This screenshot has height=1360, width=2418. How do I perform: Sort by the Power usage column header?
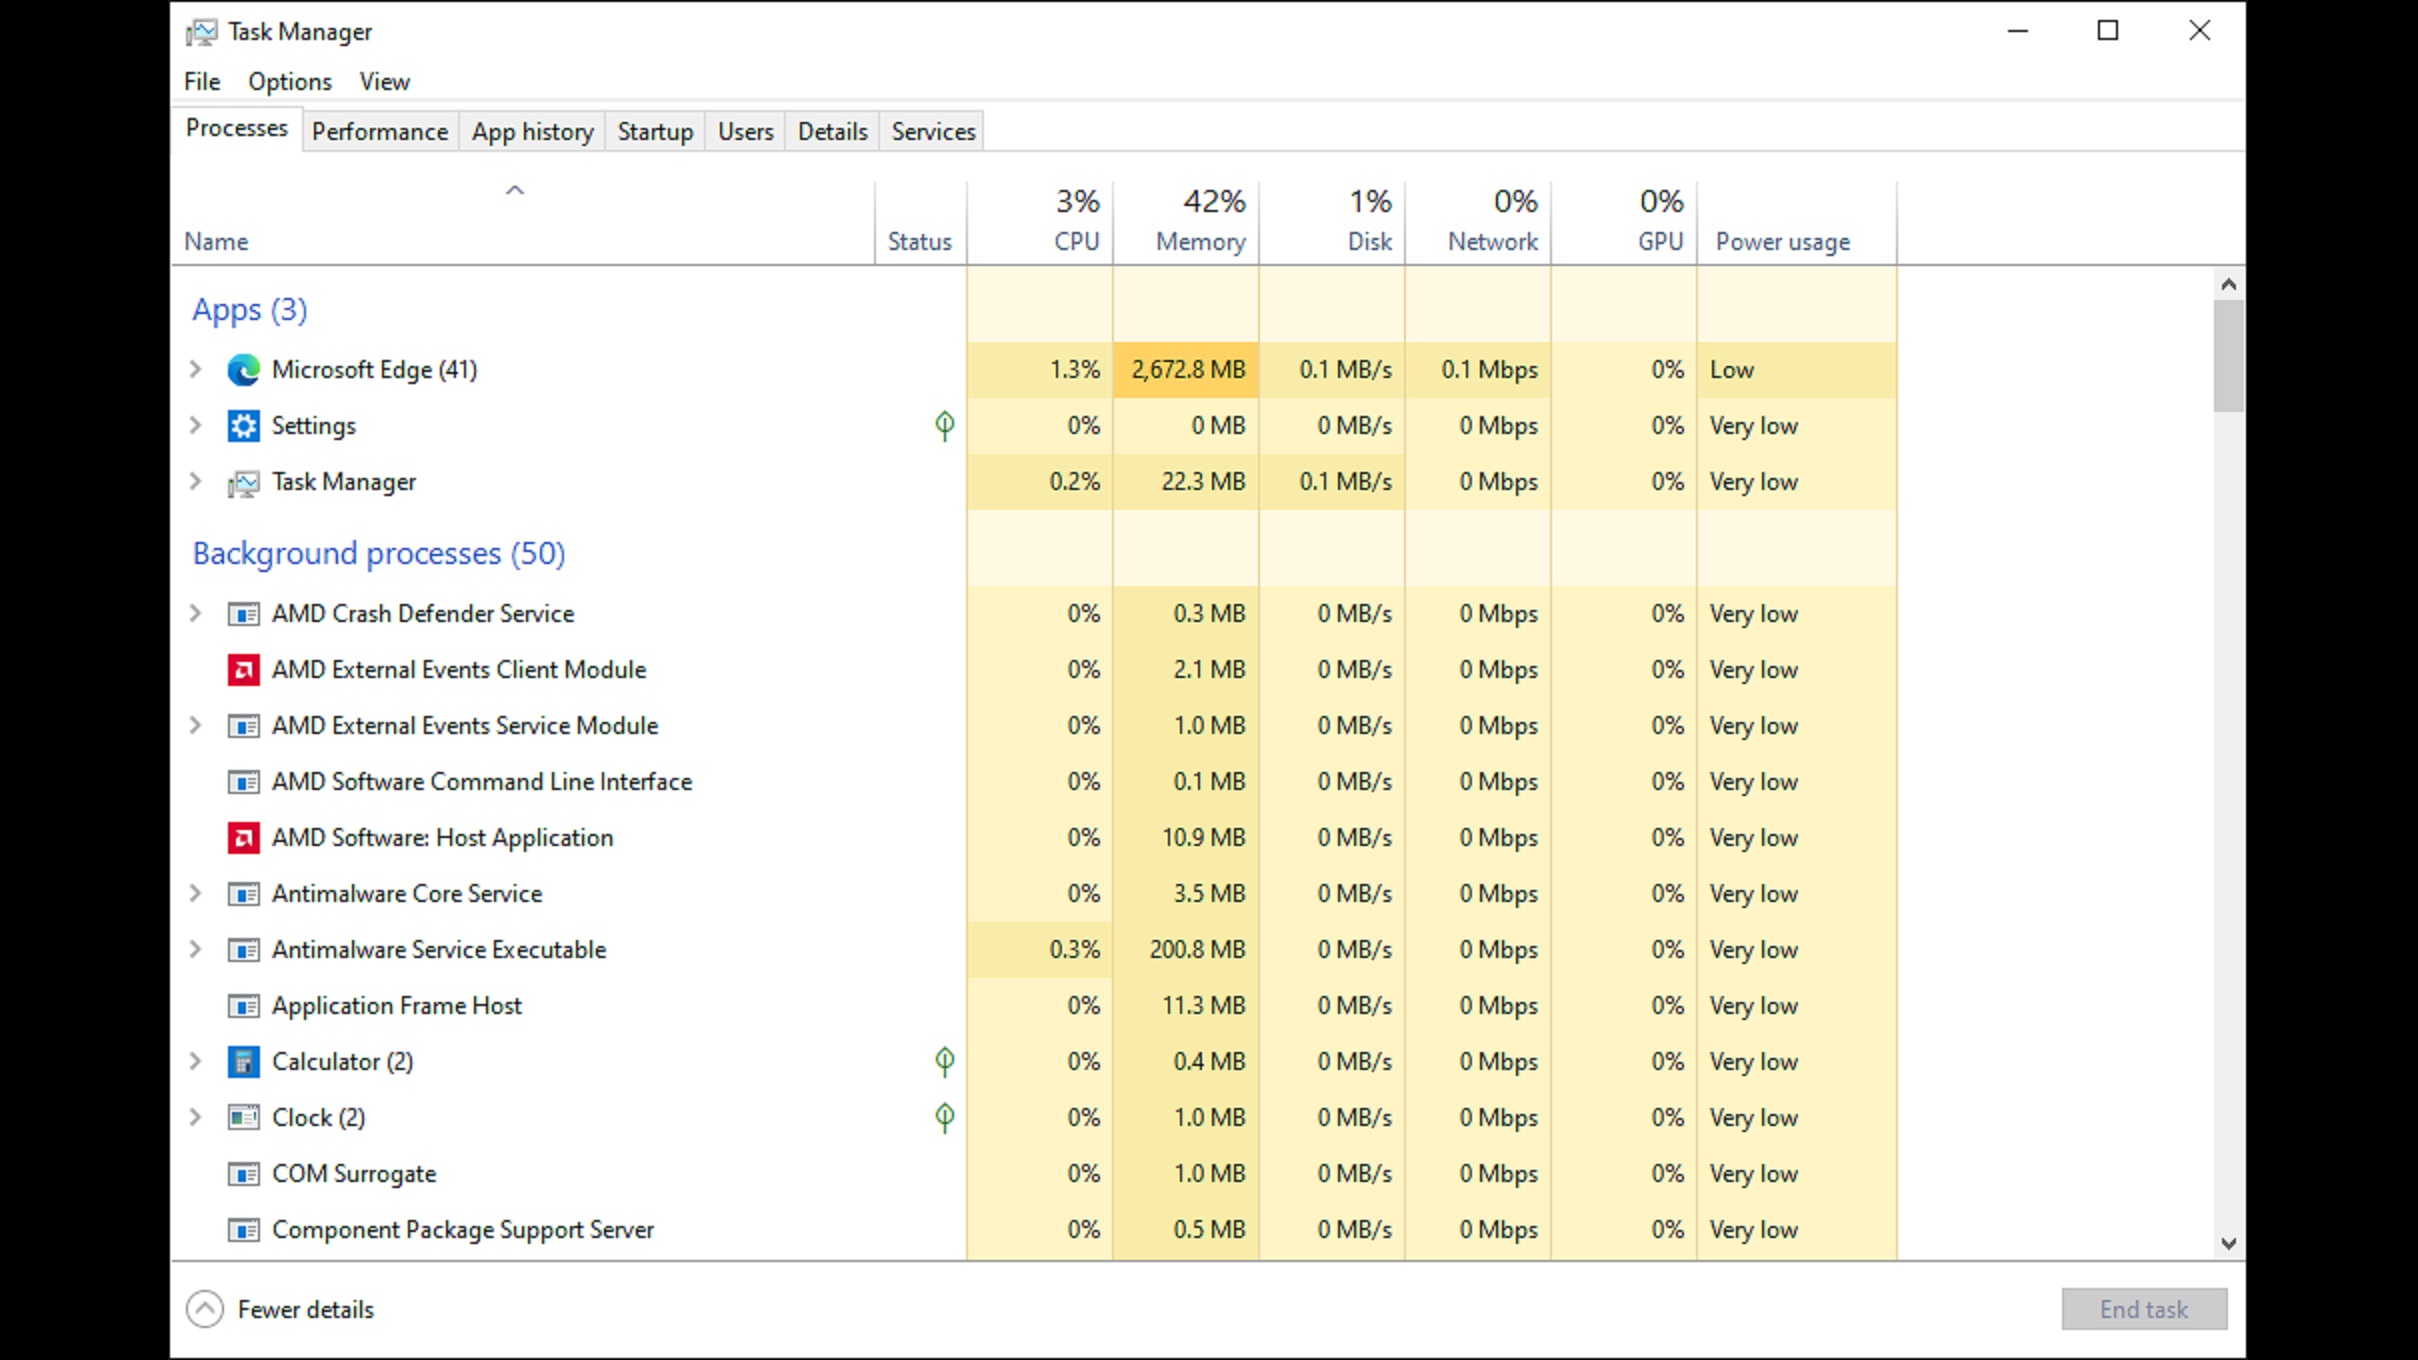[x=1797, y=223]
